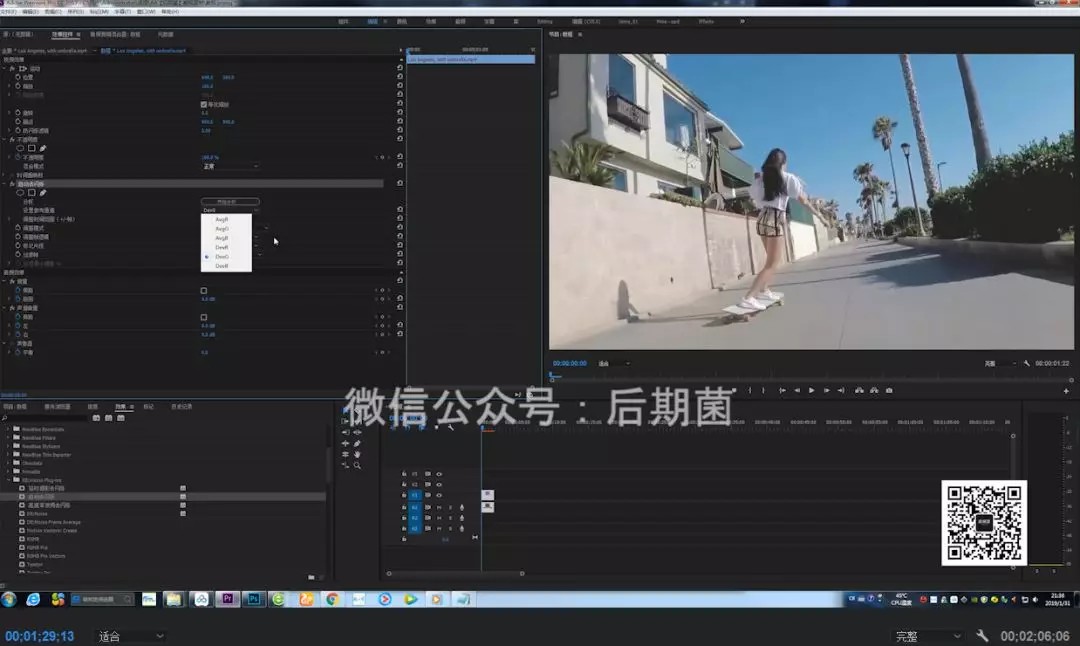Select free-draw bezier pen under Opacity effect
Screen dimensions: 1080x646
click(43, 148)
